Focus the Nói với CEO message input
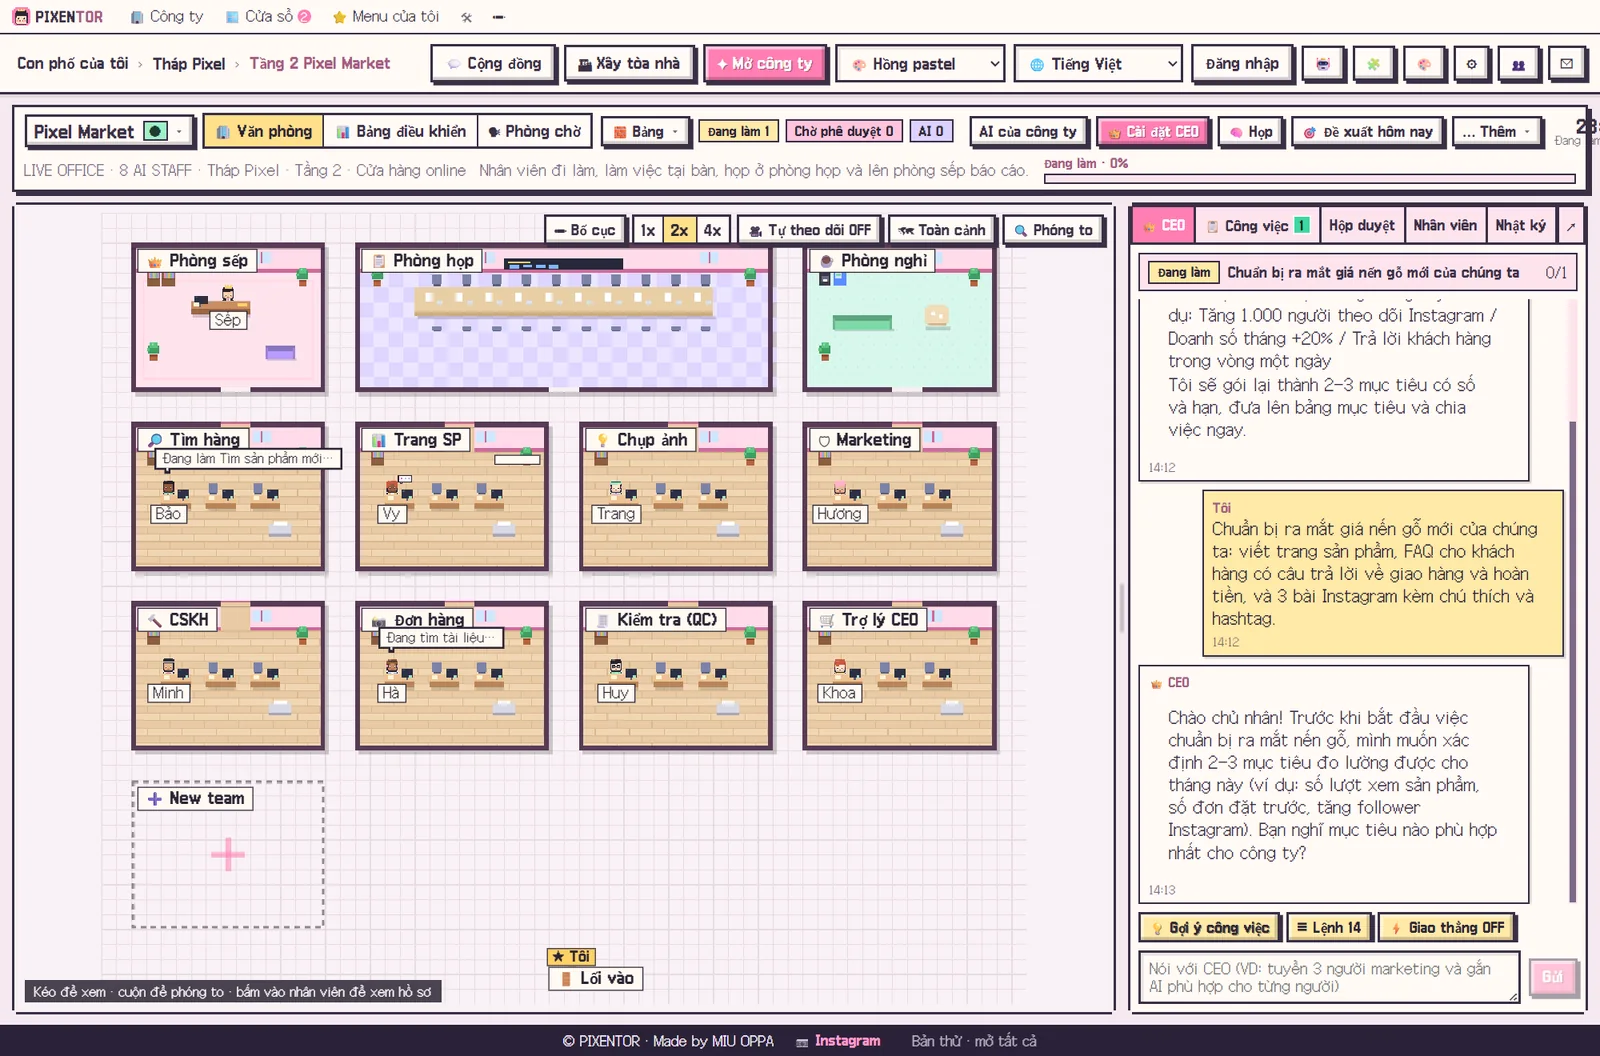The height and width of the screenshot is (1056, 1600). 1330,977
